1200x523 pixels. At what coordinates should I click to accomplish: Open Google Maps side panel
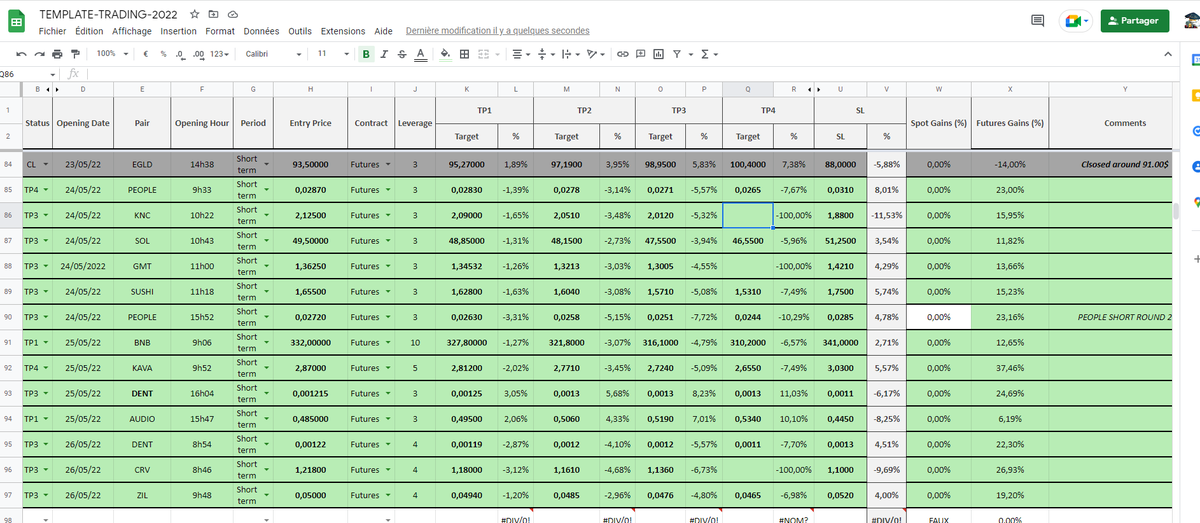[1196, 201]
